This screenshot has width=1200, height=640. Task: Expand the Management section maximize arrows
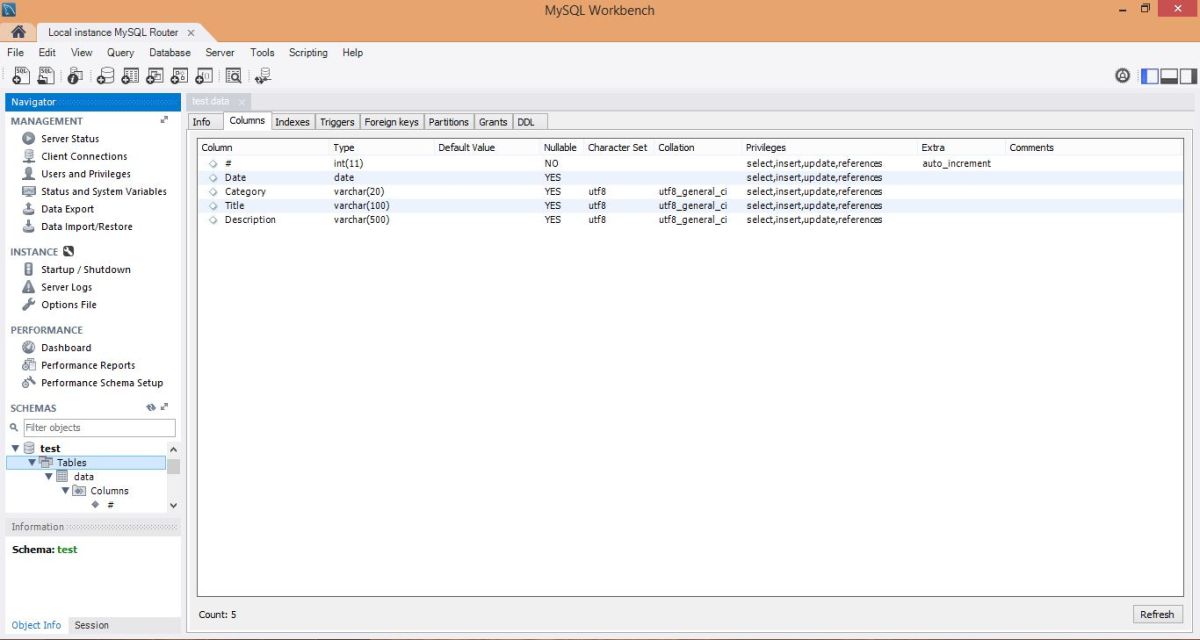pos(164,120)
